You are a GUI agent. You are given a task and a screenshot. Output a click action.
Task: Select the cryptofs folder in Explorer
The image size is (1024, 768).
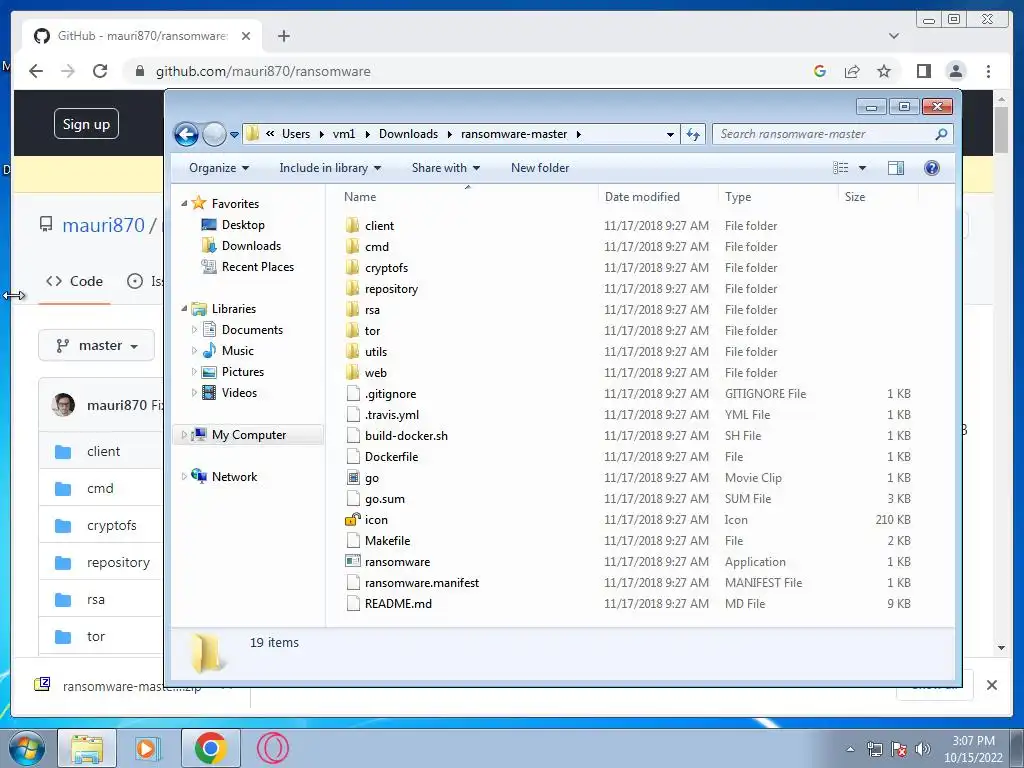pyautogui.click(x=386, y=268)
